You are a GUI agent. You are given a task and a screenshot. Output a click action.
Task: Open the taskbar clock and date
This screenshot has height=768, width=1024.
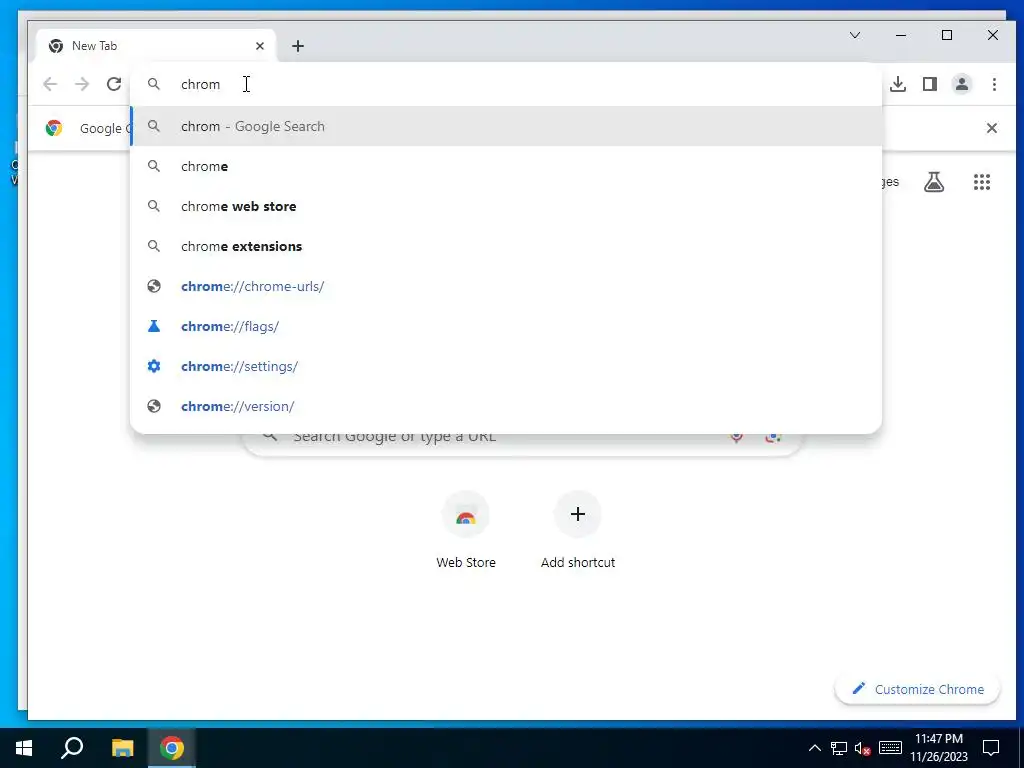pos(938,748)
